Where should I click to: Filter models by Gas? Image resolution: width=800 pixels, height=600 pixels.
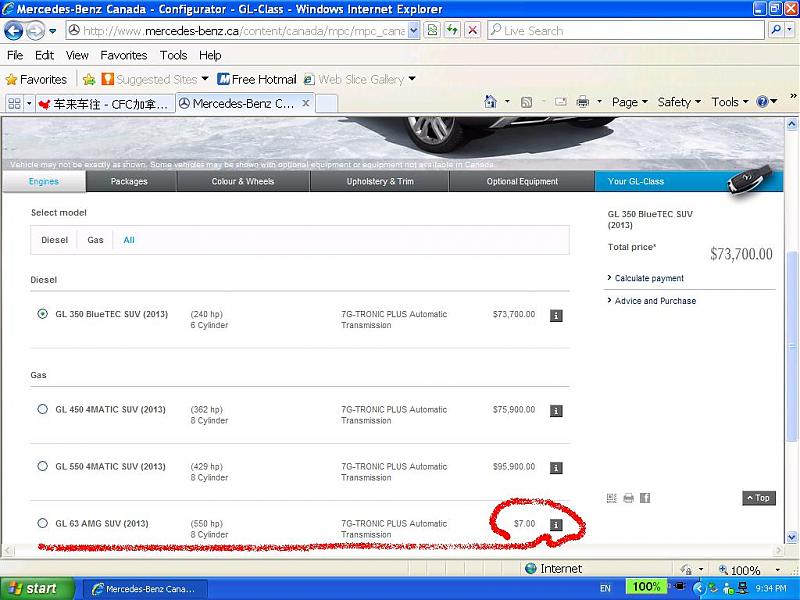(95, 240)
